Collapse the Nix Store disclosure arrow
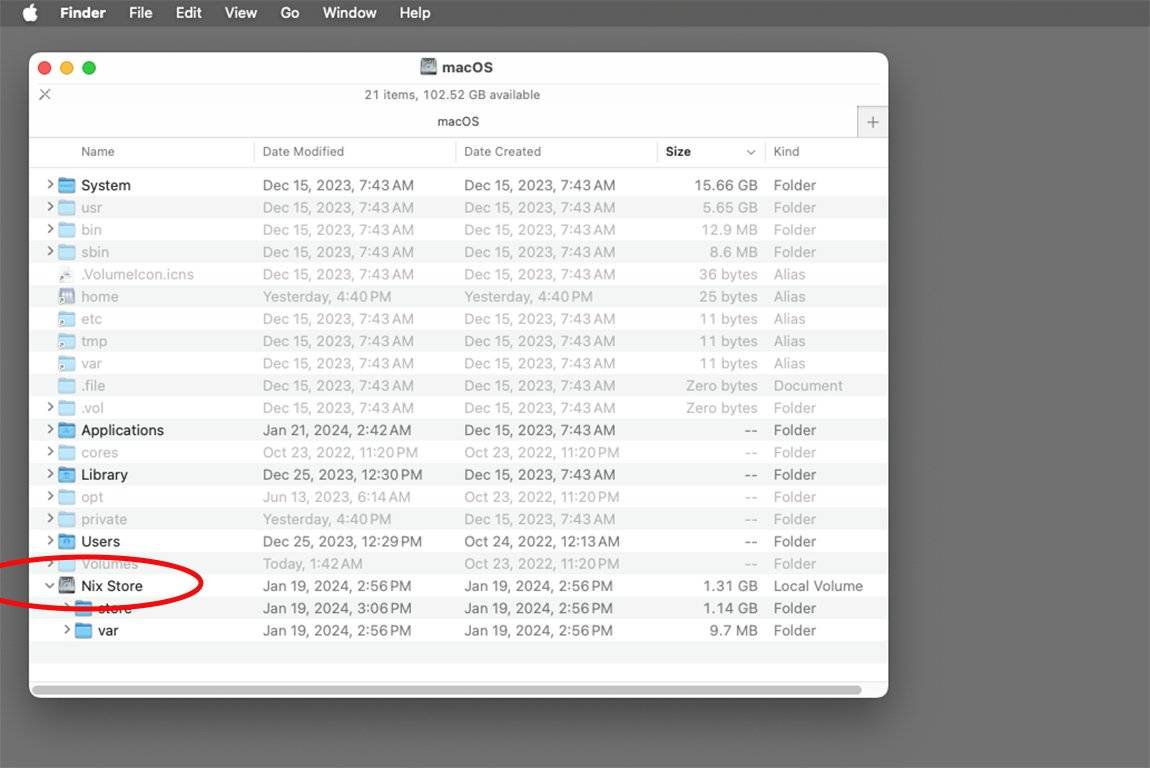This screenshot has height=768, width=1150. (50, 586)
